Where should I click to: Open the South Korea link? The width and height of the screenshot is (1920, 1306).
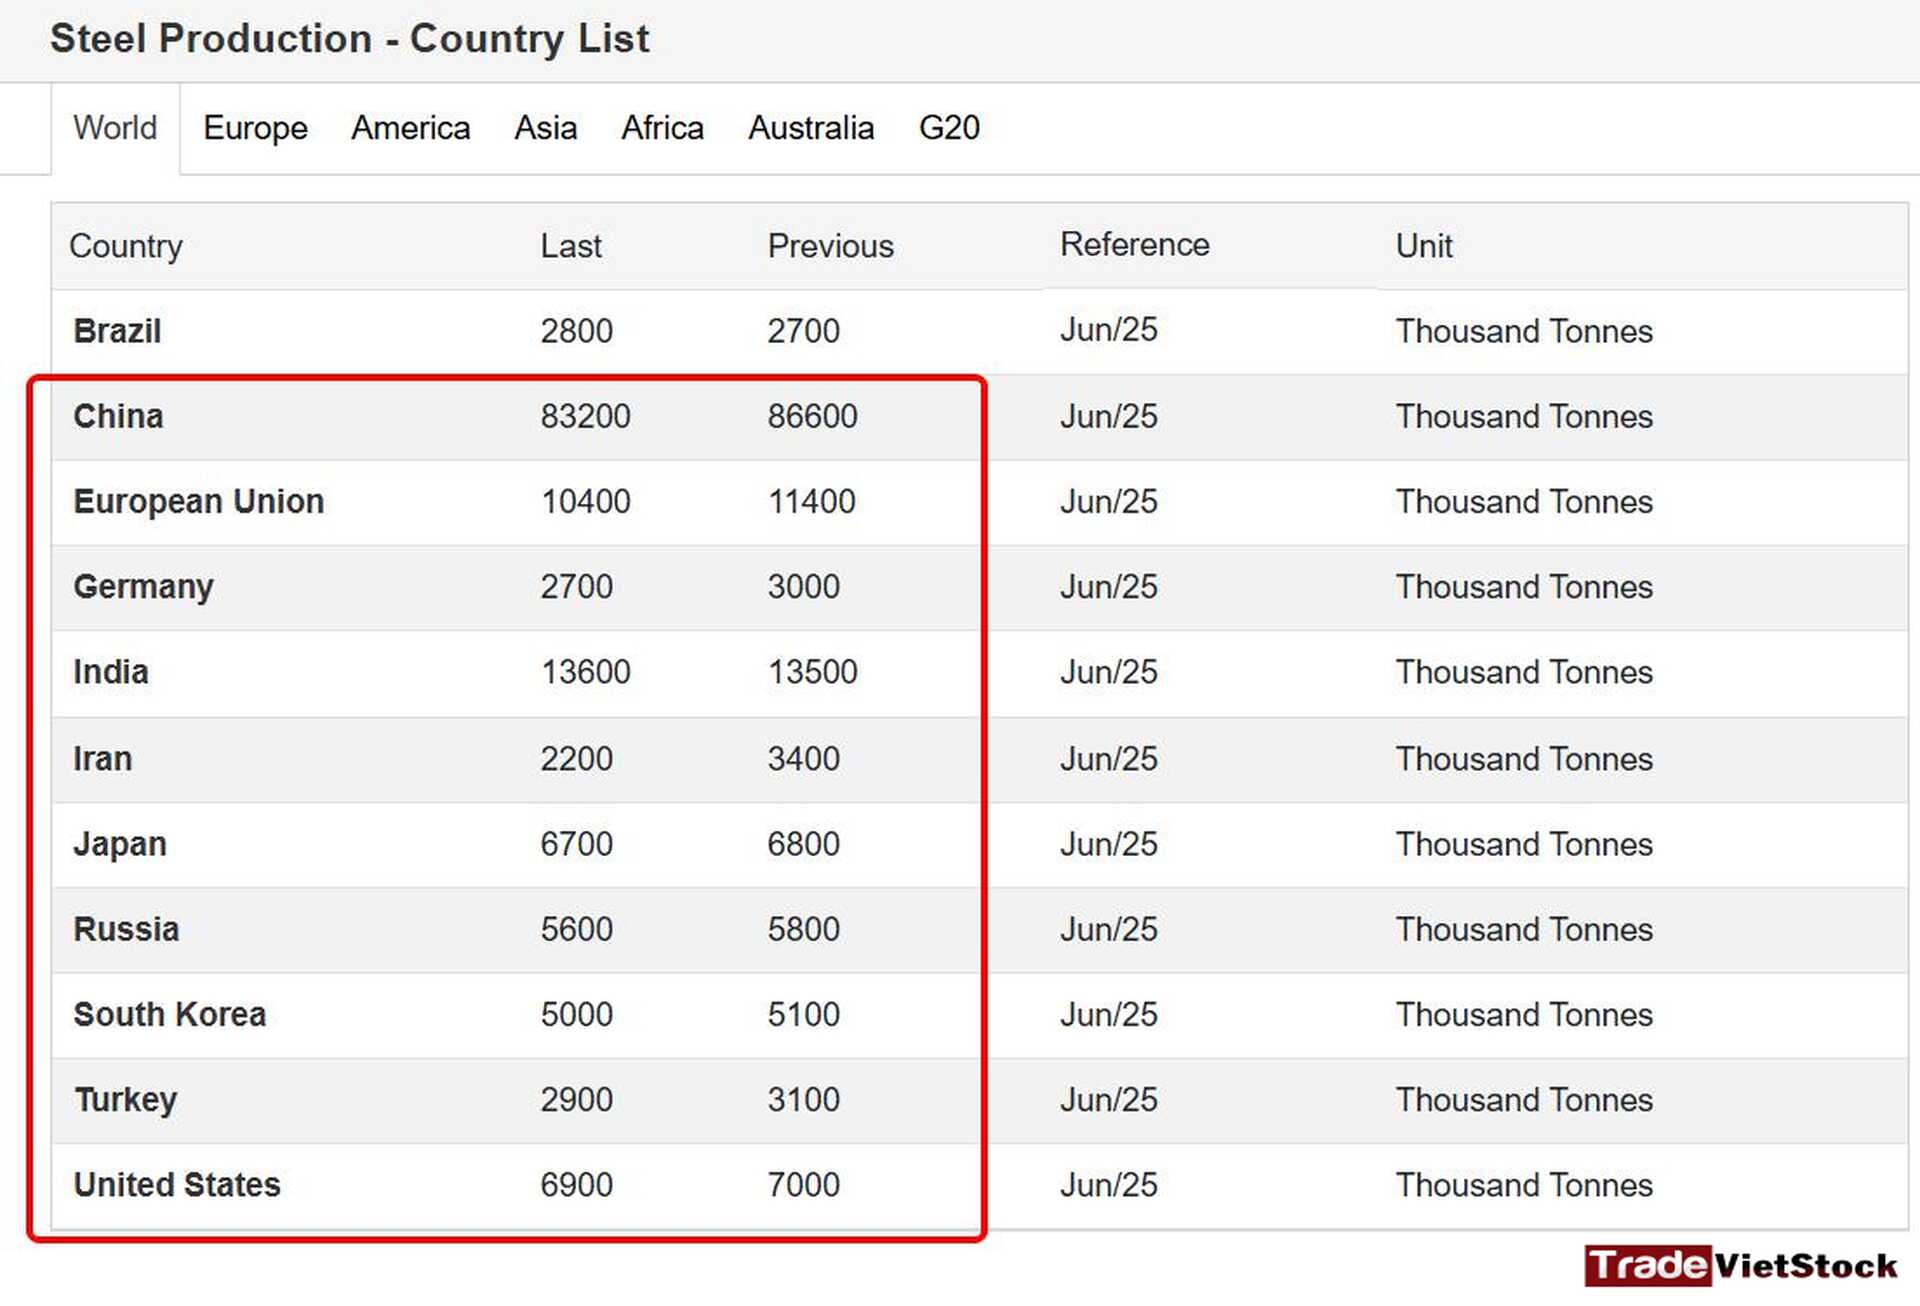[169, 1014]
